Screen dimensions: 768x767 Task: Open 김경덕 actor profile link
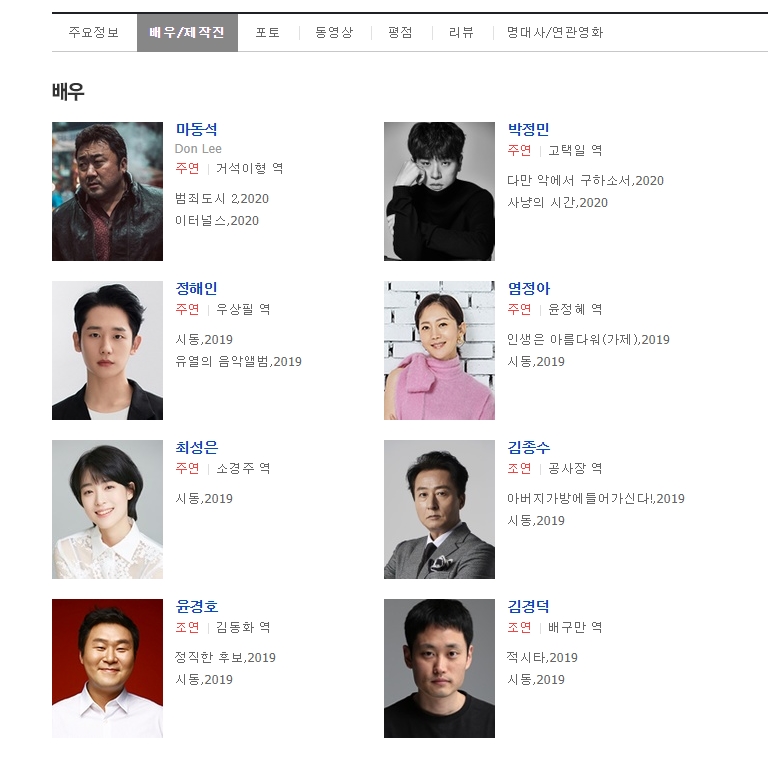pyautogui.click(x=528, y=607)
